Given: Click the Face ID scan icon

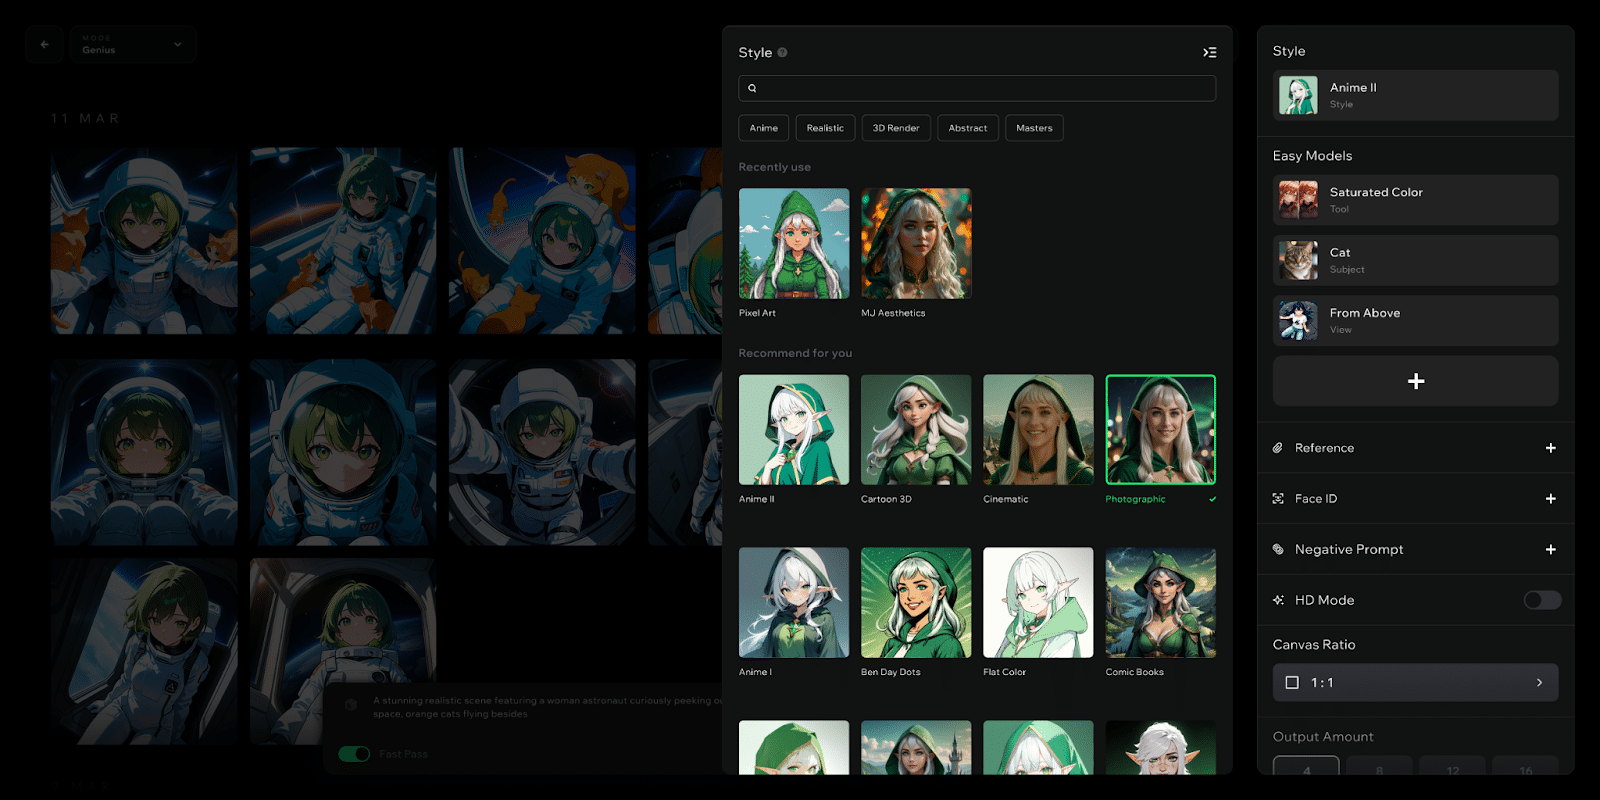Looking at the screenshot, I should (1278, 498).
